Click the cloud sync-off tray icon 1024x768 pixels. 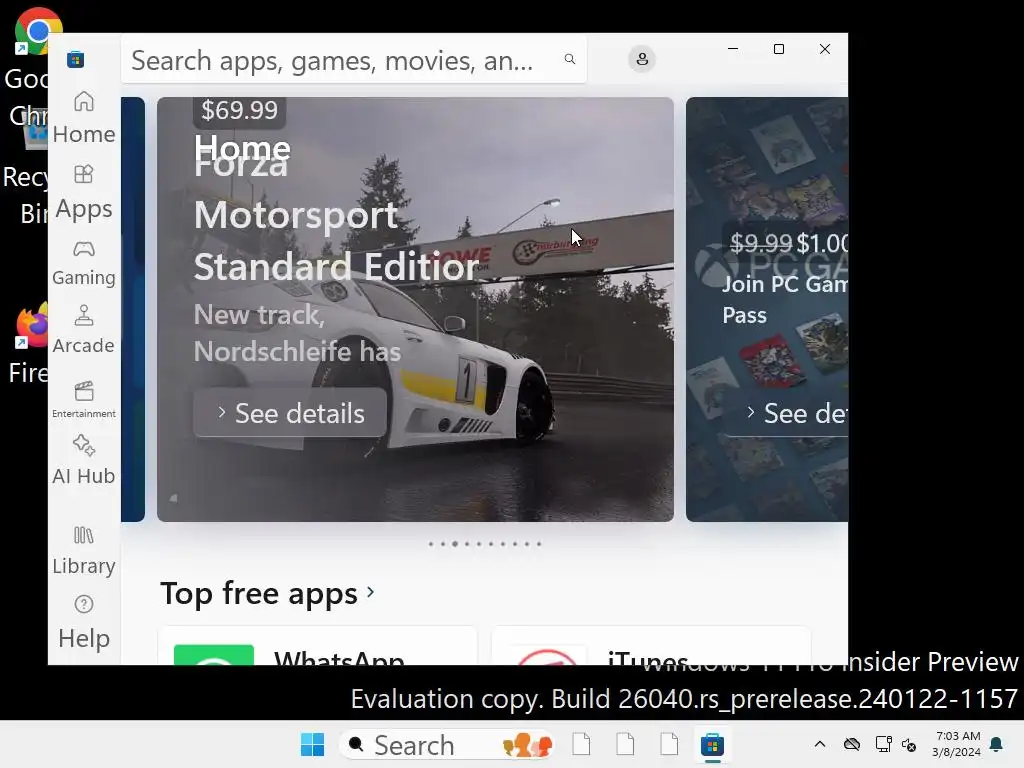click(x=852, y=744)
